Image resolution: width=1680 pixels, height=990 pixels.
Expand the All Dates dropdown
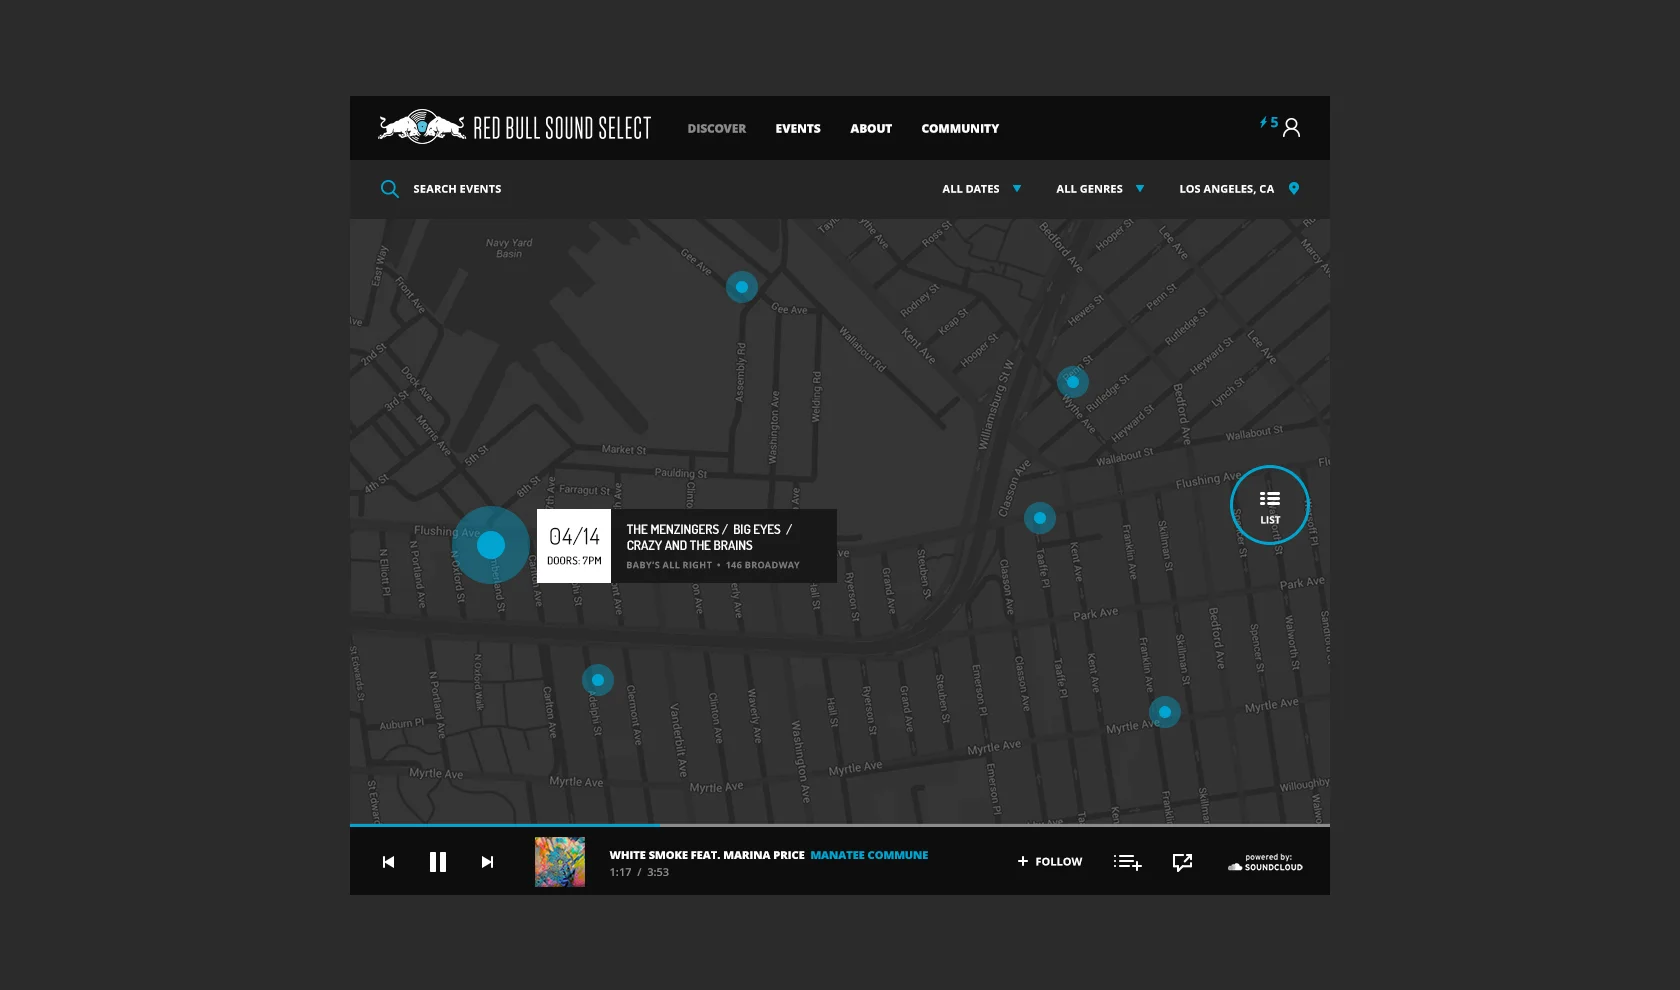[981, 188]
